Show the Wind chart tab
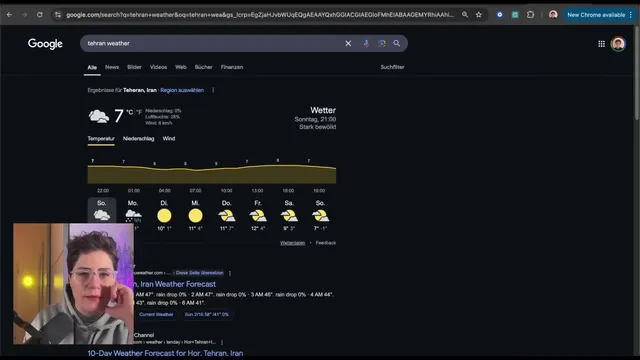 pos(169,139)
